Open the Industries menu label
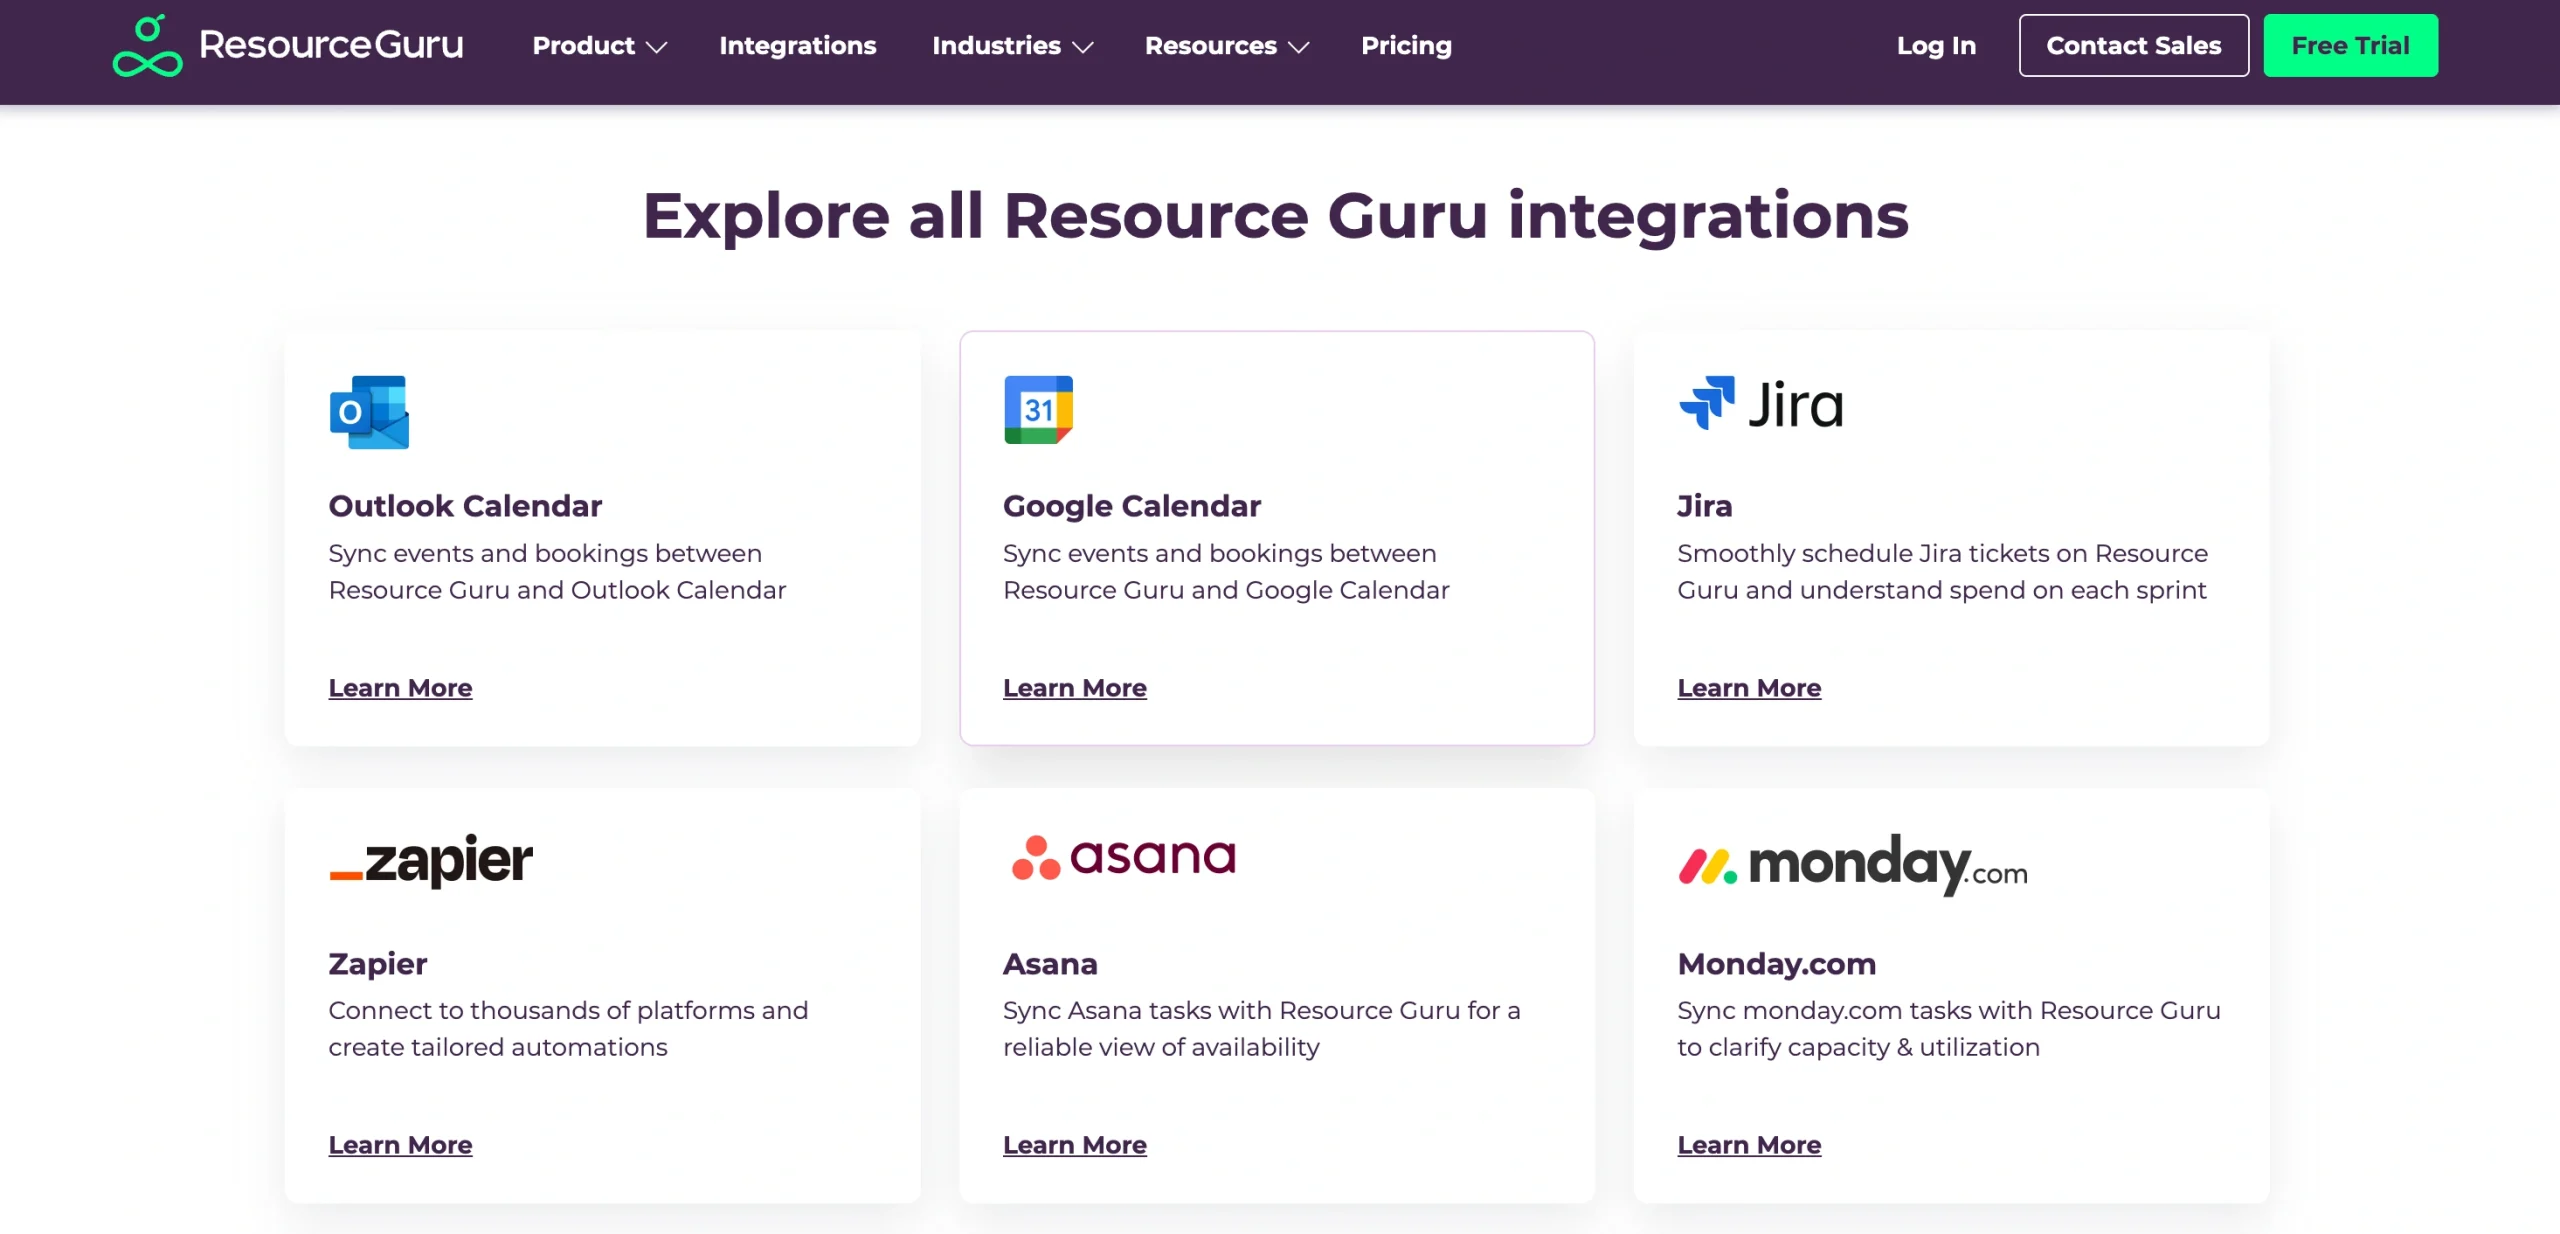 tap(996, 46)
